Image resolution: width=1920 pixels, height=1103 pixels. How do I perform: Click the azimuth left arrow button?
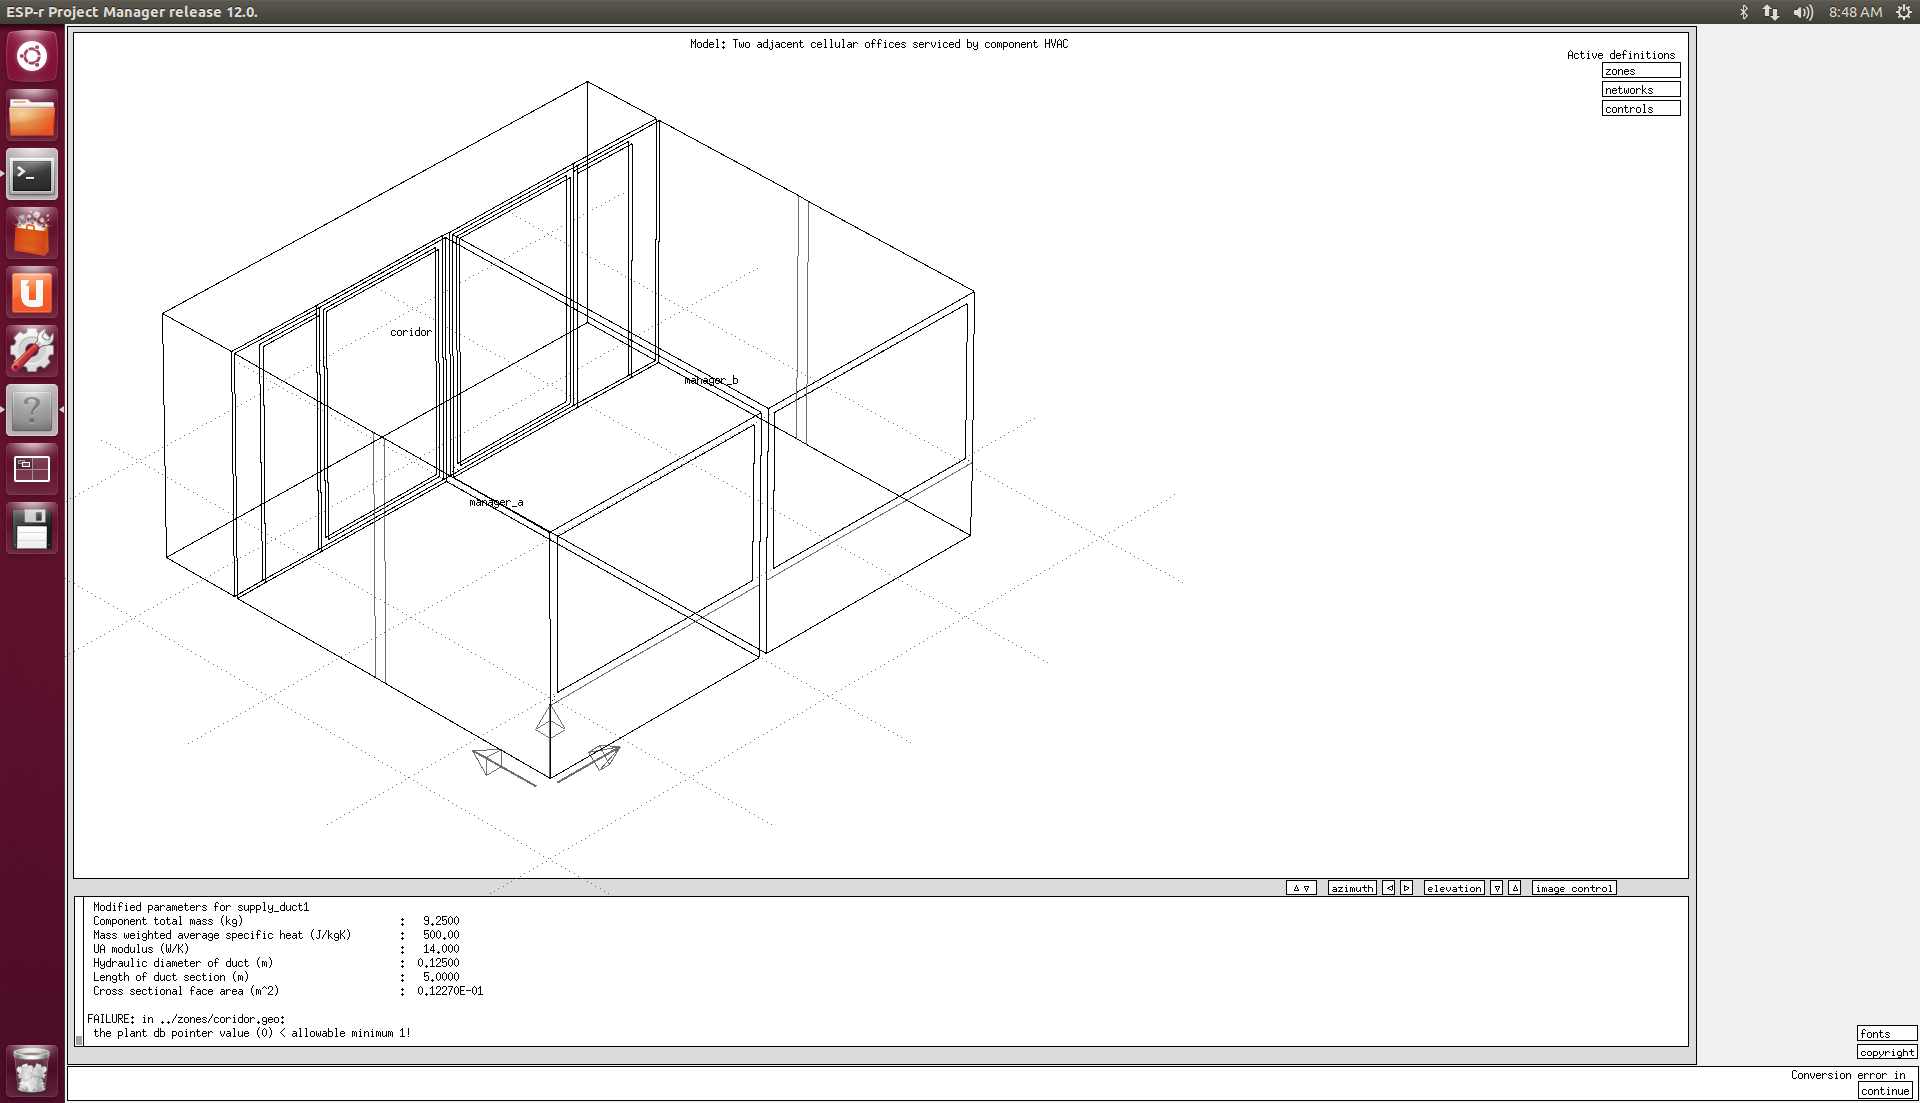pyautogui.click(x=1389, y=888)
